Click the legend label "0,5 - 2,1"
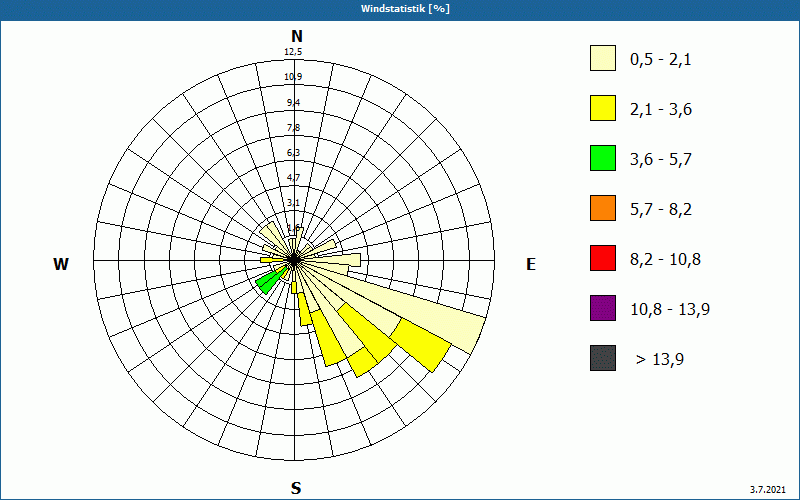The image size is (800, 500). point(661,60)
